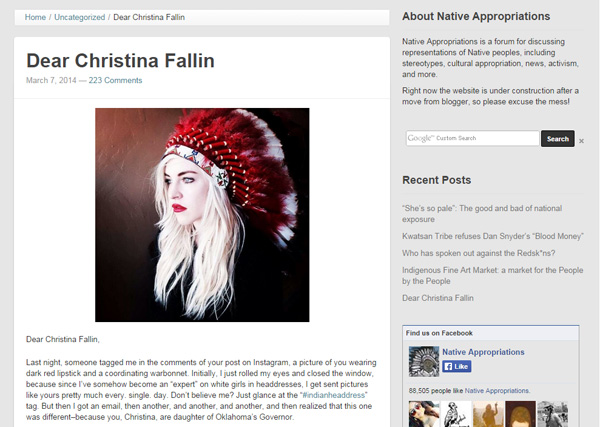Open "Who has spoken out against" post
The image size is (600, 427).
coord(478,253)
